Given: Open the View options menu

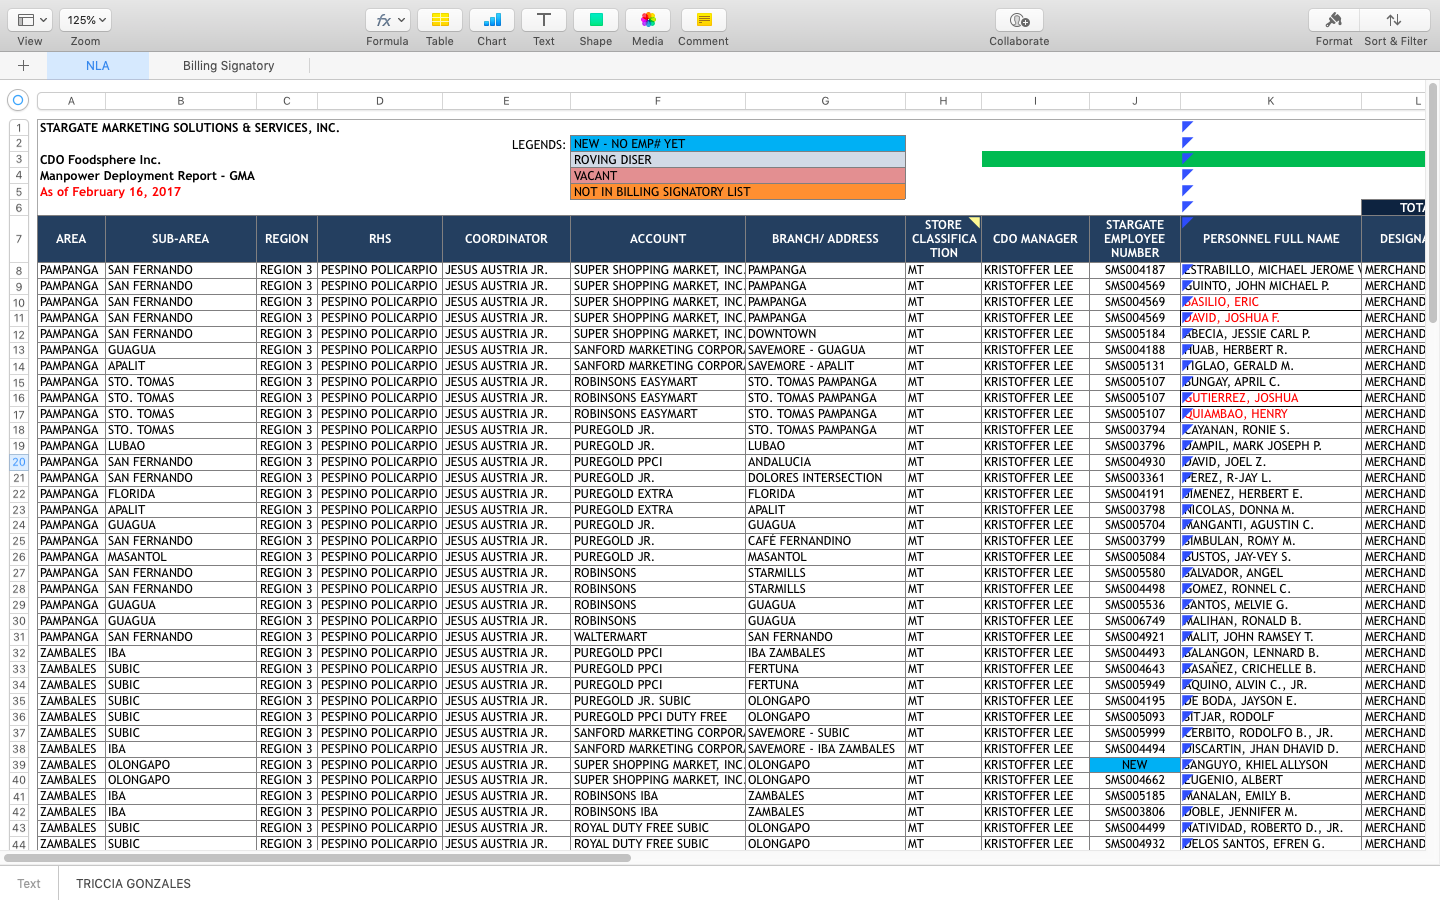Looking at the screenshot, I should (29, 20).
